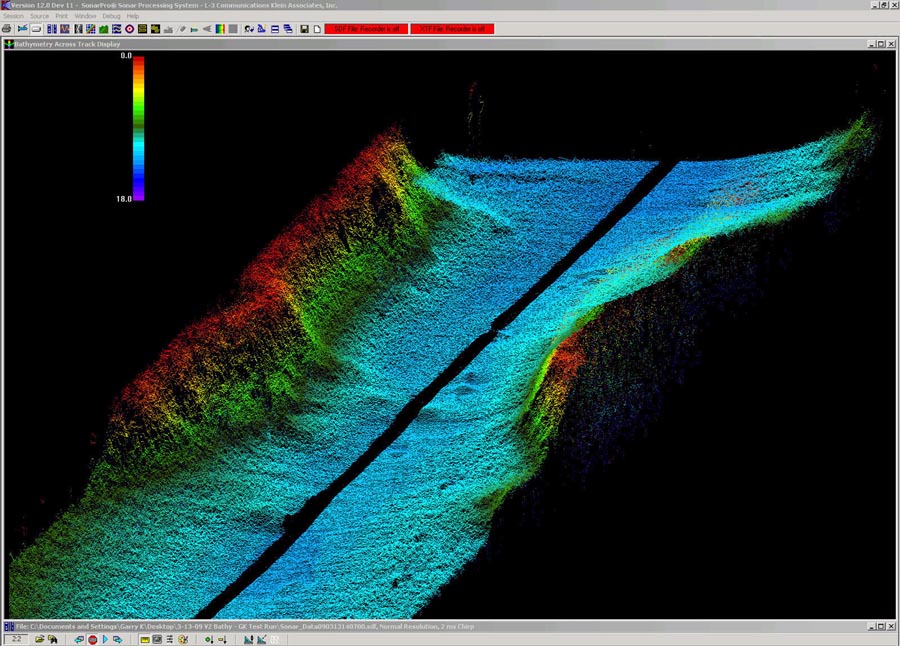Image resolution: width=900 pixels, height=646 pixels.
Task: Click the paint palette icon in bottom toolbar
Action: pyautogui.click(x=183, y=639)
